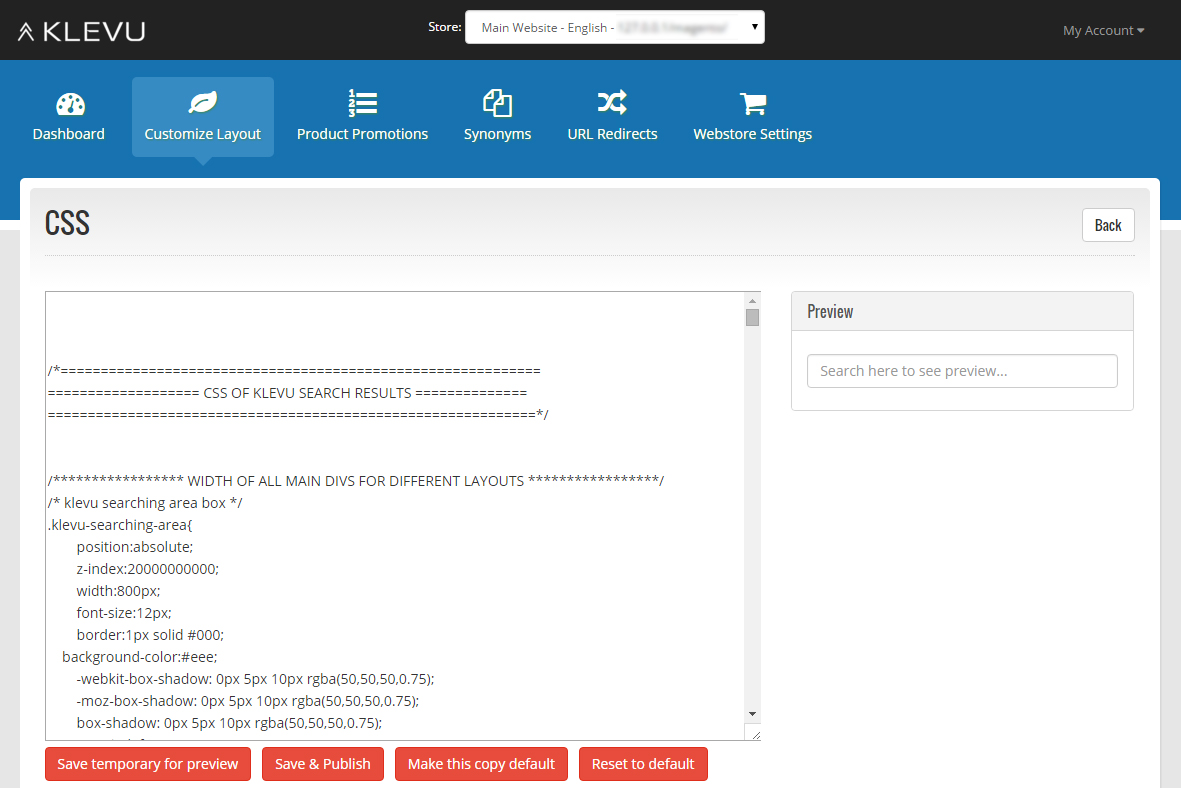Open the URL Redirects label
Image resolution: width=1181 pixels, height=788 pixels.
click(612, 134)
